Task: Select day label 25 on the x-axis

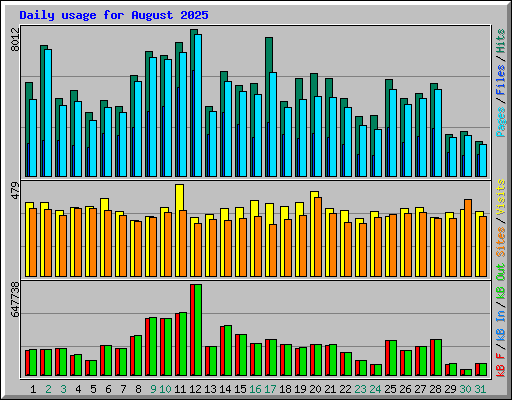Action: tap(390, 389)
